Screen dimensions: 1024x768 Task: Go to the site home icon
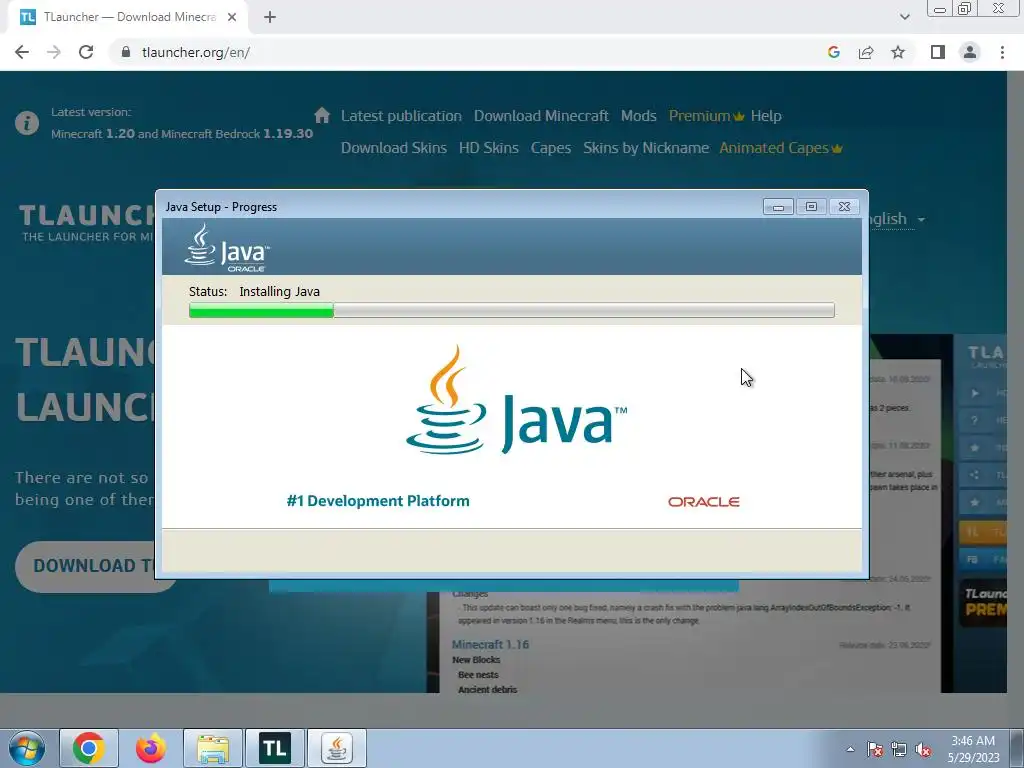click(x=322, y=116)
